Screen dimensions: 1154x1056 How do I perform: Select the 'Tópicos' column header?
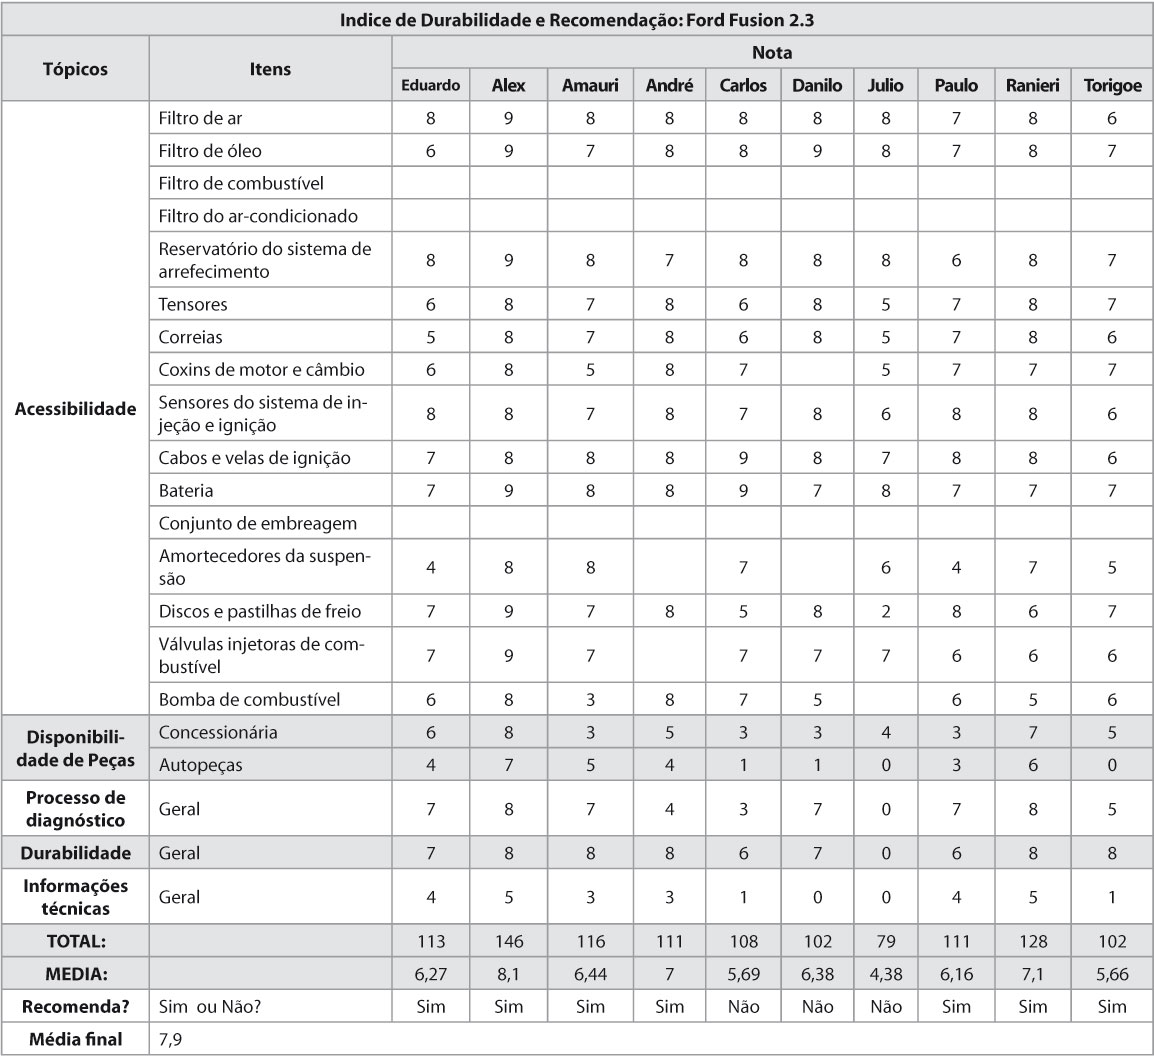click(x=75, y=69)
